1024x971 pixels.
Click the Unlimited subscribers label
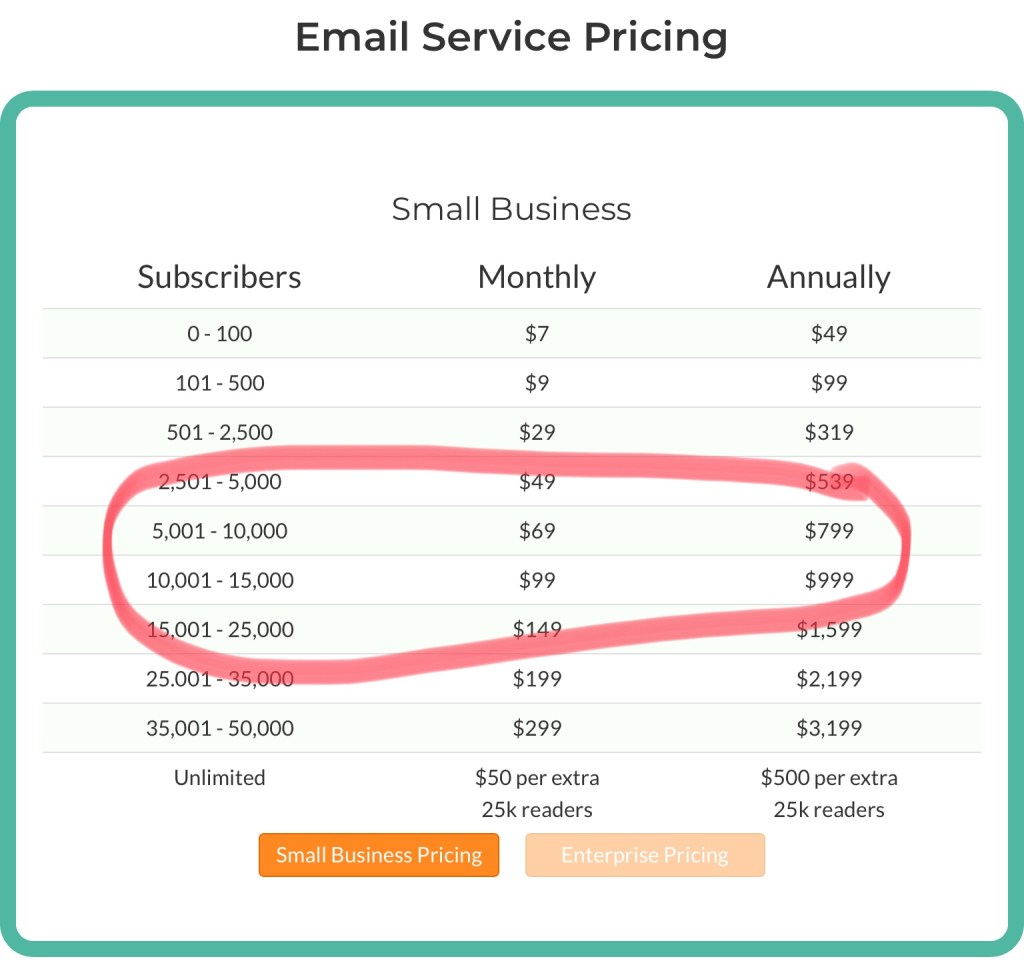(220, 777)
